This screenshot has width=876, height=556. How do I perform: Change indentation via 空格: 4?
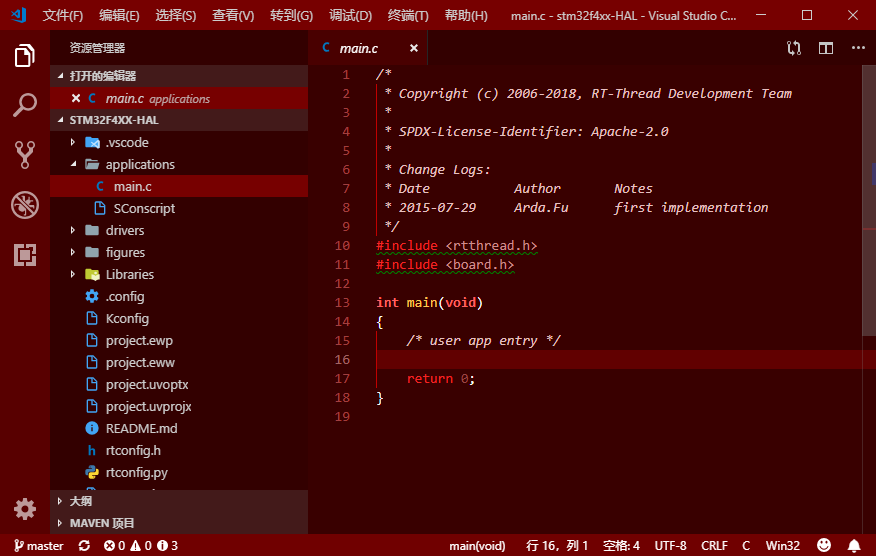point(621,545)
